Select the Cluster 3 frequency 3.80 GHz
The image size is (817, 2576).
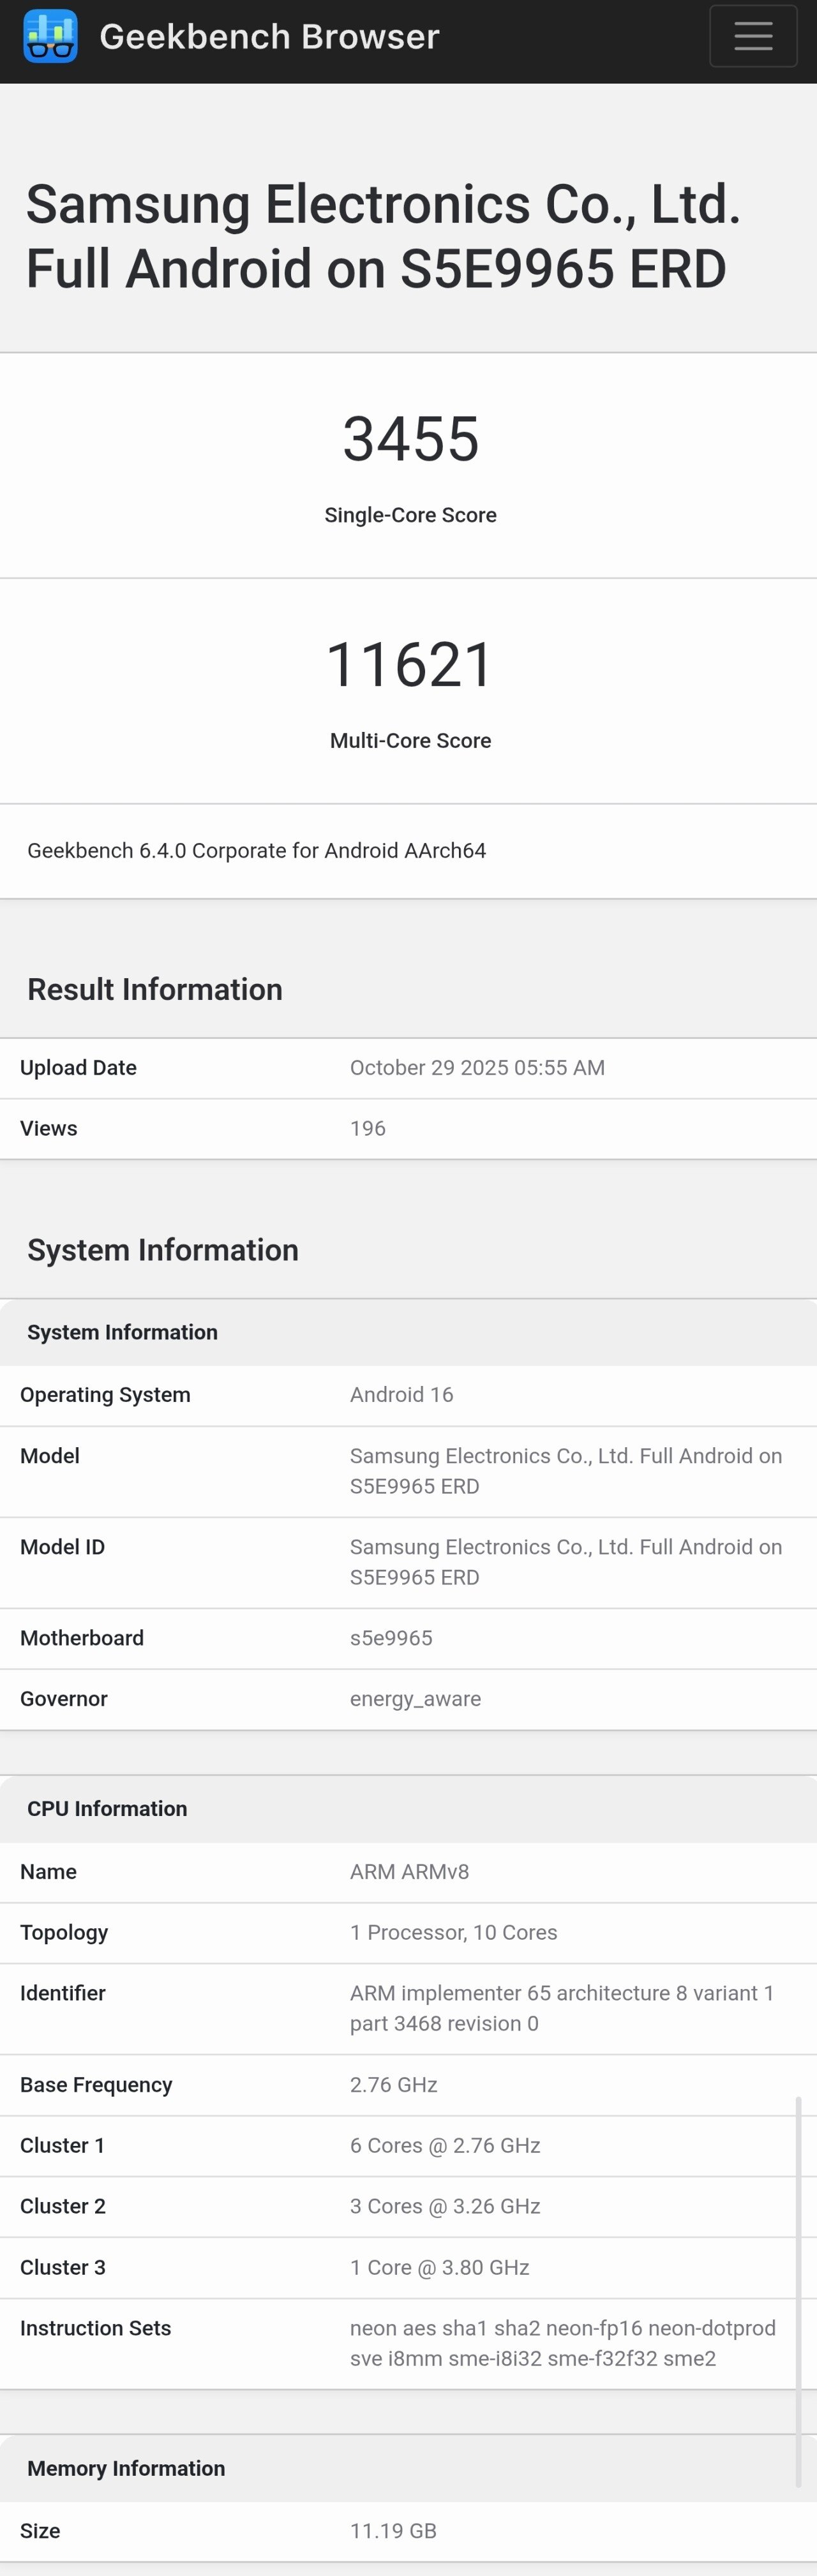tap(439, 2268)
